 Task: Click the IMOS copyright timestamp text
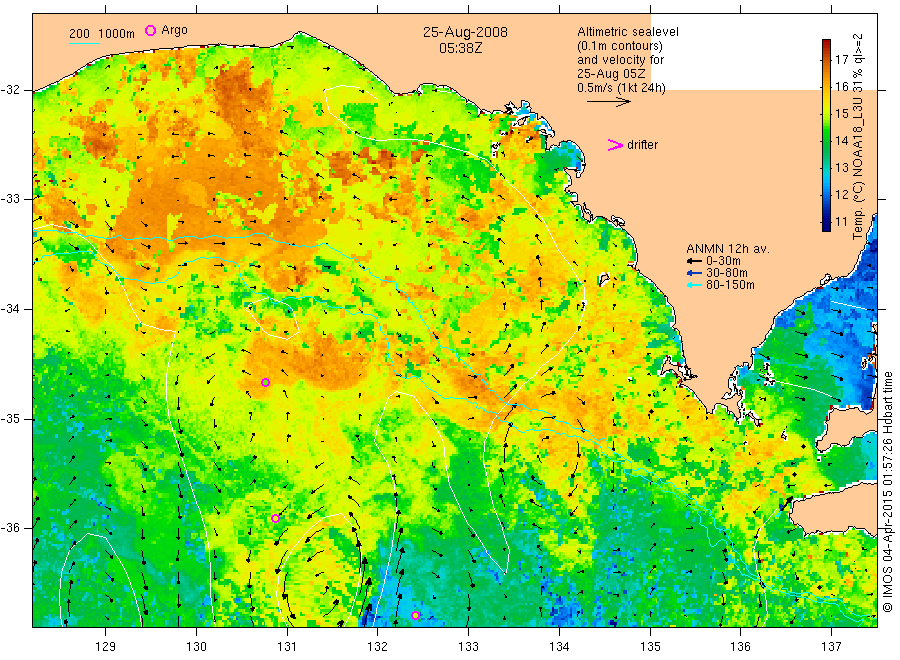click(x=888, y=491)
